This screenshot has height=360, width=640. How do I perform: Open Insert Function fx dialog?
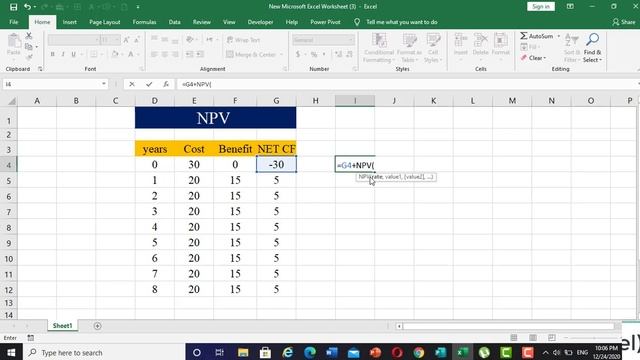pyautogui.click(x=166, y=84)
